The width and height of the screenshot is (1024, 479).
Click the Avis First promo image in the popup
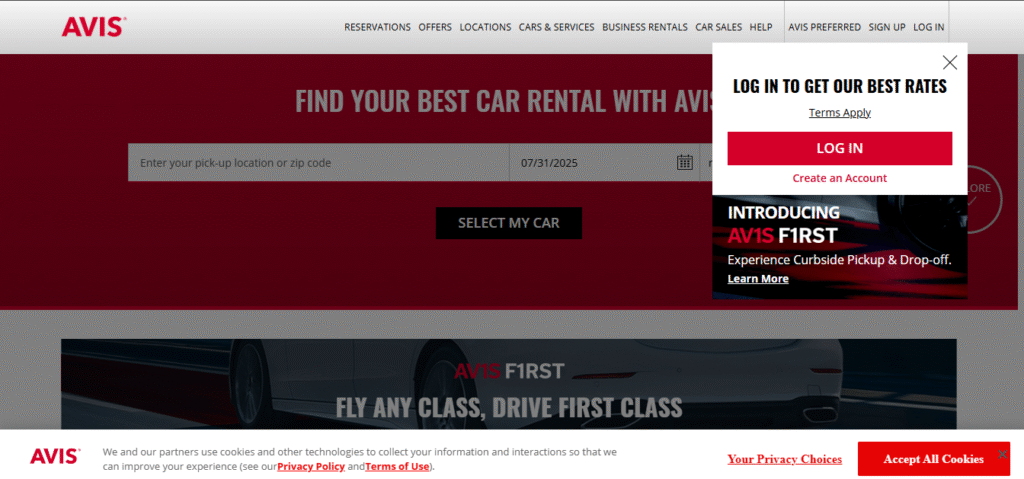pos(840,247)
